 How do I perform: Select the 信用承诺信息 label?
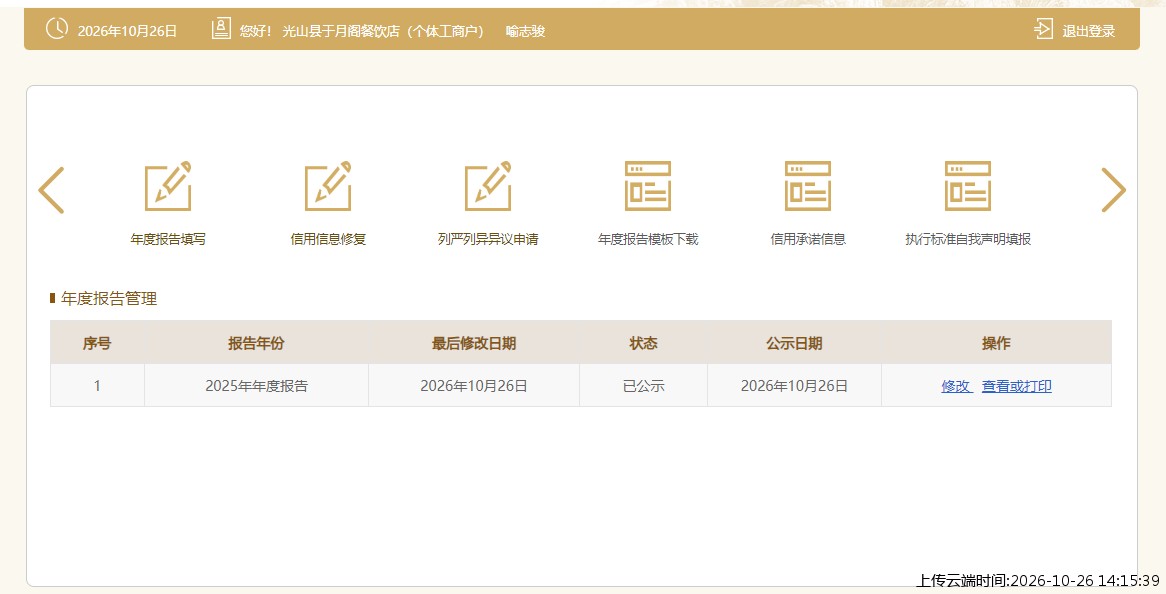pos(808,239)
